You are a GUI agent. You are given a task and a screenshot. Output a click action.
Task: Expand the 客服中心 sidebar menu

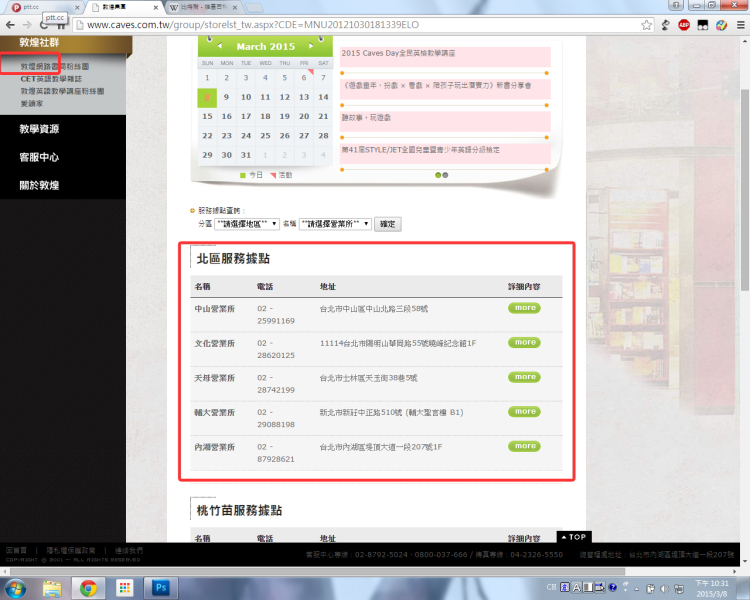(39, 157)
